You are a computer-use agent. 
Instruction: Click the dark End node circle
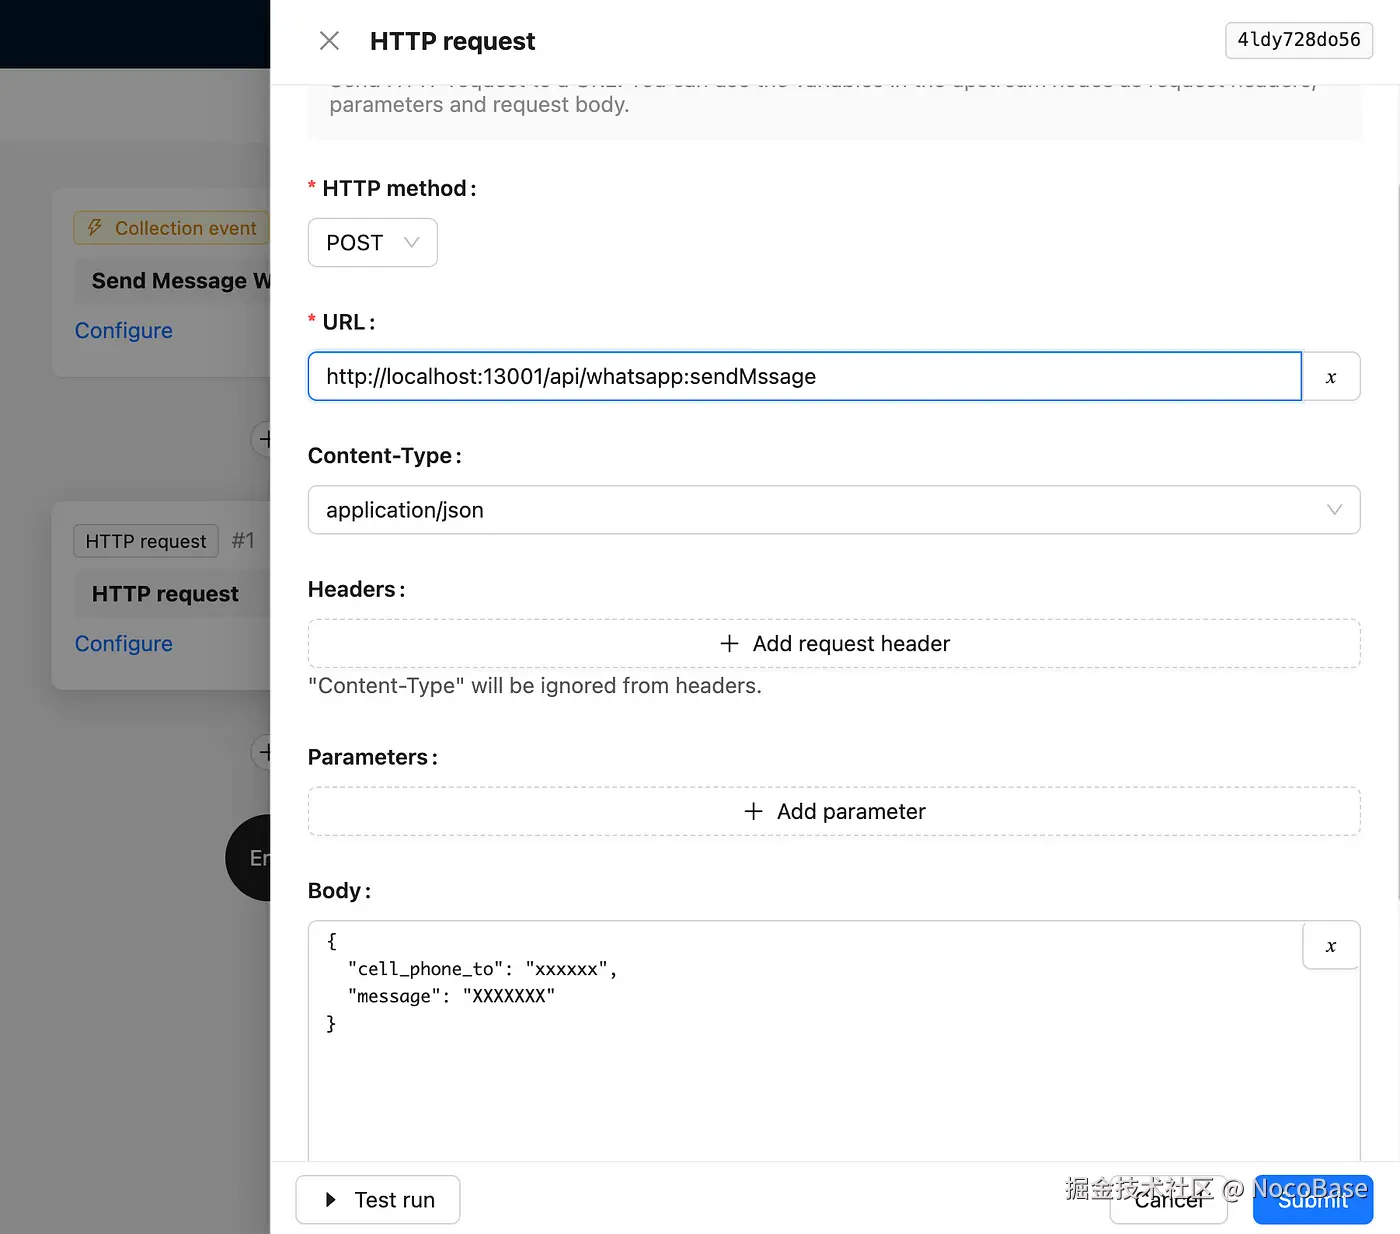pos(253,858)
